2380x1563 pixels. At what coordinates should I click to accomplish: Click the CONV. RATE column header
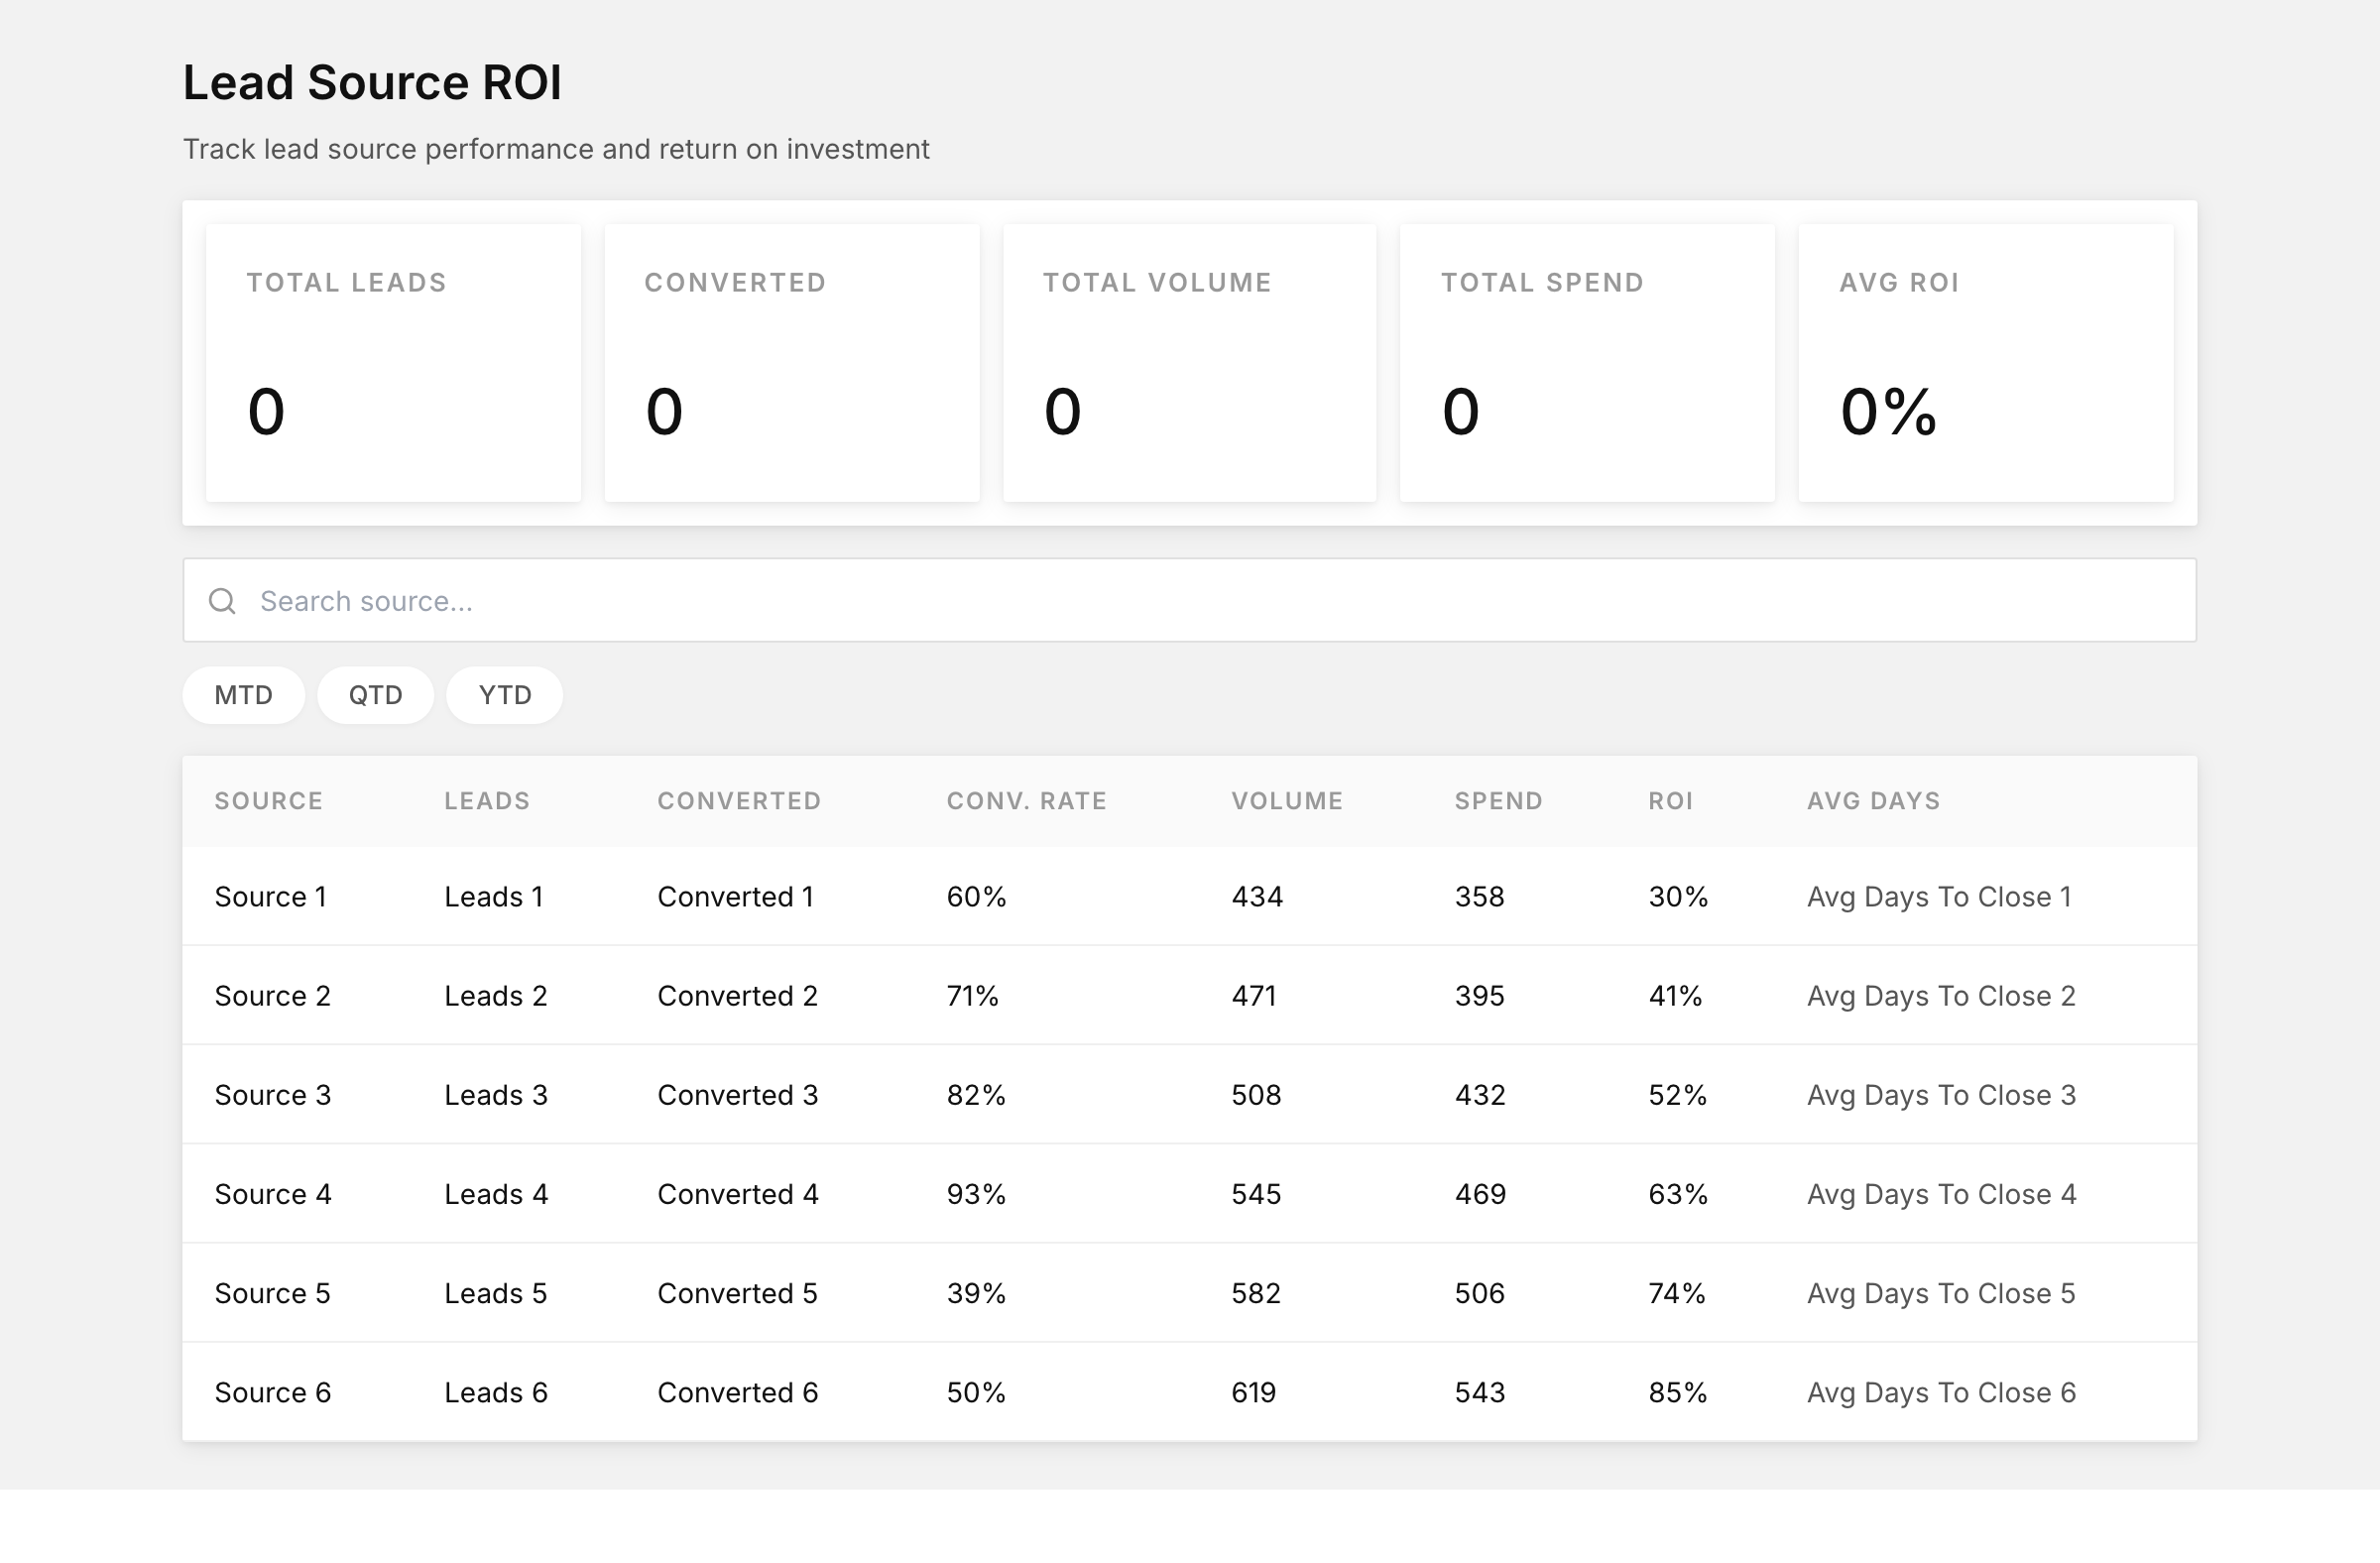1027,801
